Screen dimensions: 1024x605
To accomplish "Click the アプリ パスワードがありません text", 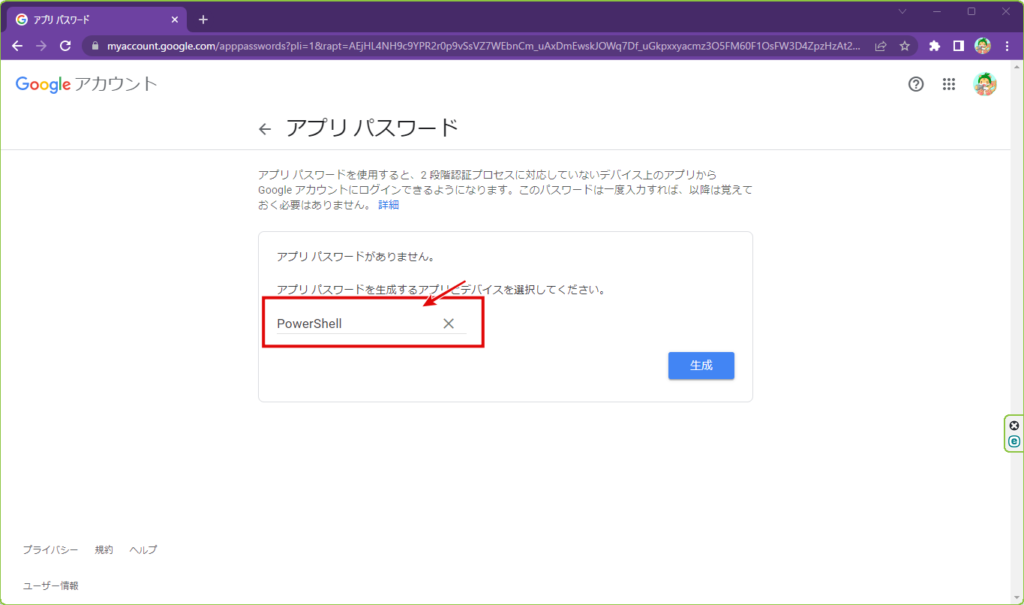I will point(356,257).
